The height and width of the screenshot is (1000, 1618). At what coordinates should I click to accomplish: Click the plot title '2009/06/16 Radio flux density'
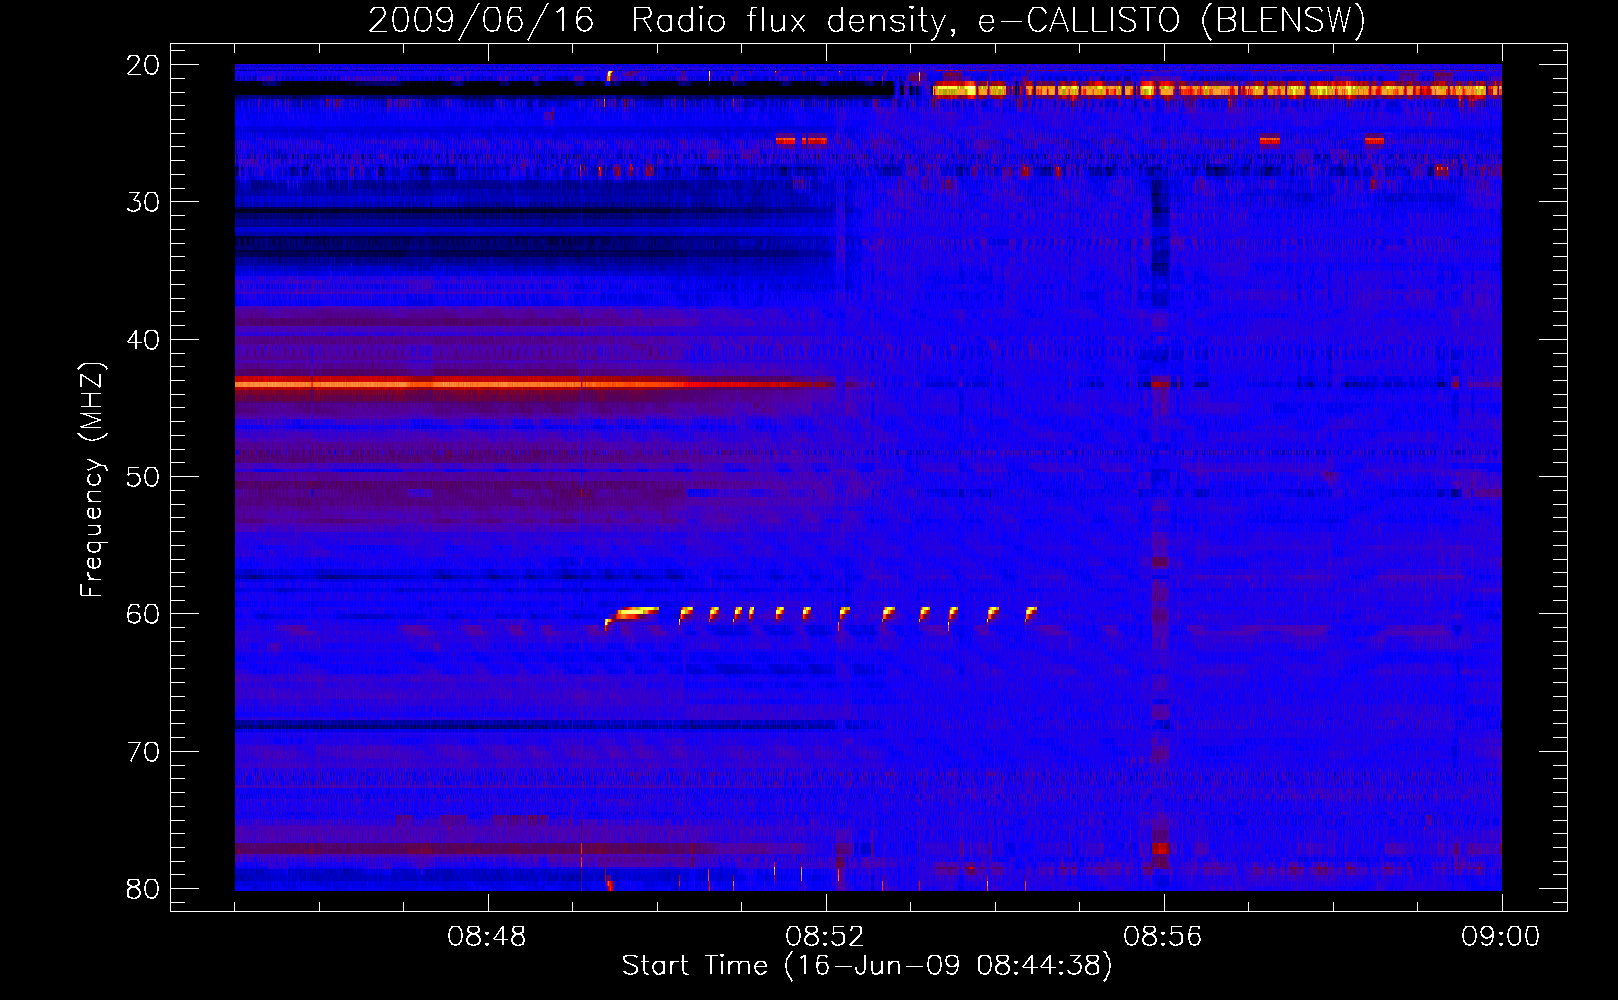pos(867,20)
